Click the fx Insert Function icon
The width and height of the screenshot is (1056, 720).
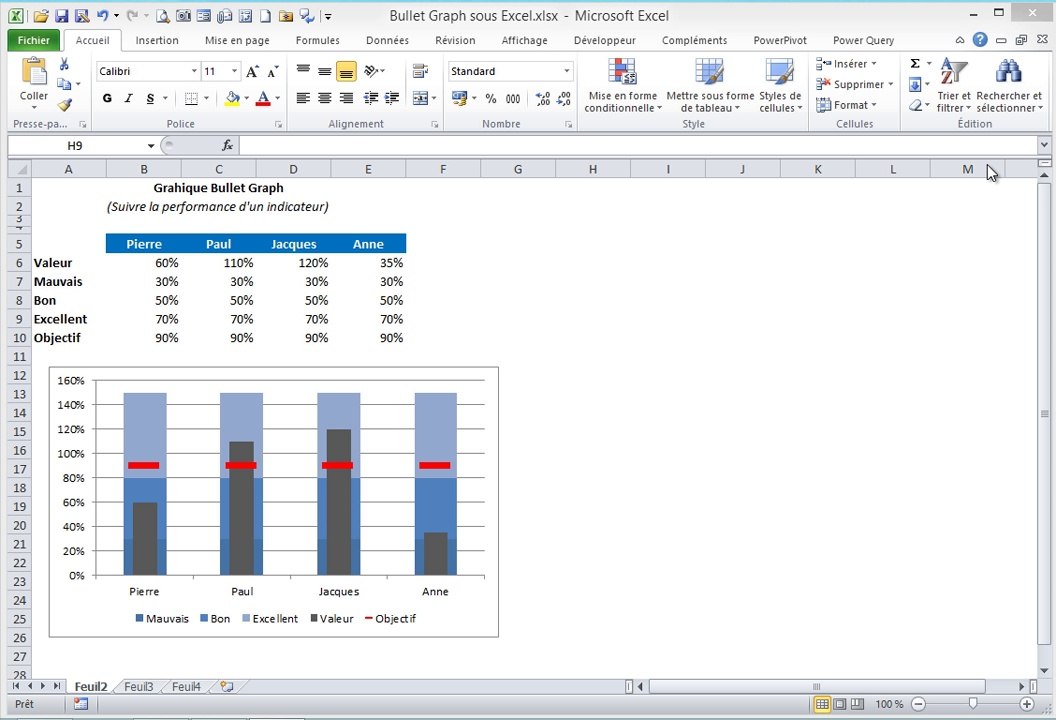[x=228, y=145]
